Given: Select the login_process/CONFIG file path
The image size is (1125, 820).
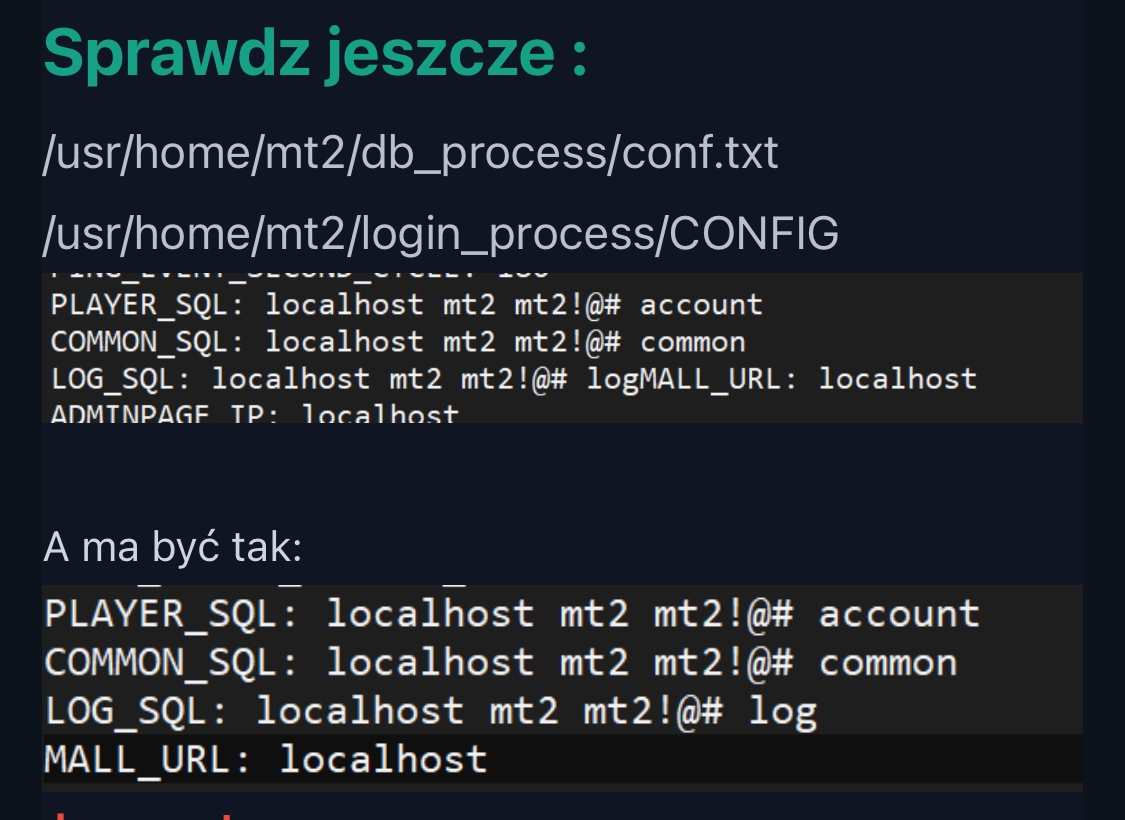Looking at the screenshot, I should [440, 234].
